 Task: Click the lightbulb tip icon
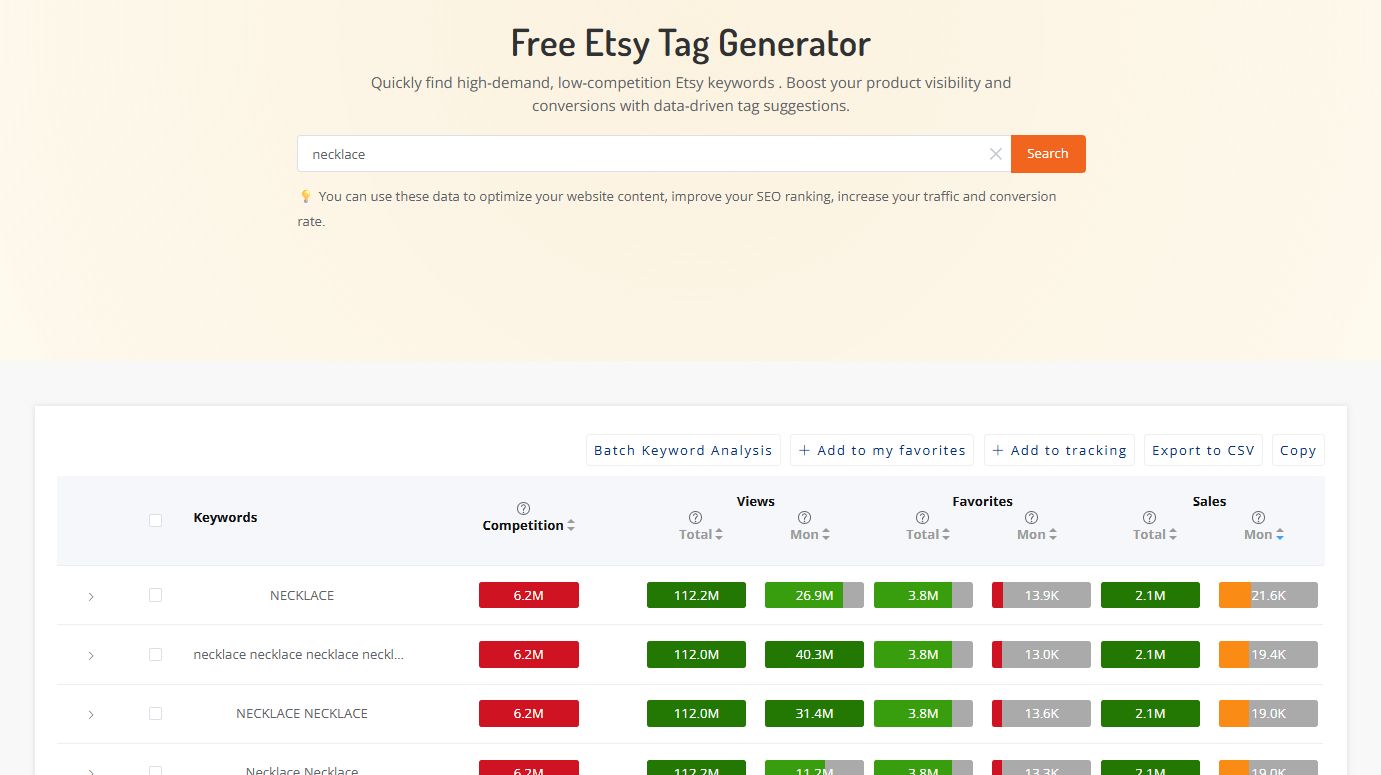point(304,196)
